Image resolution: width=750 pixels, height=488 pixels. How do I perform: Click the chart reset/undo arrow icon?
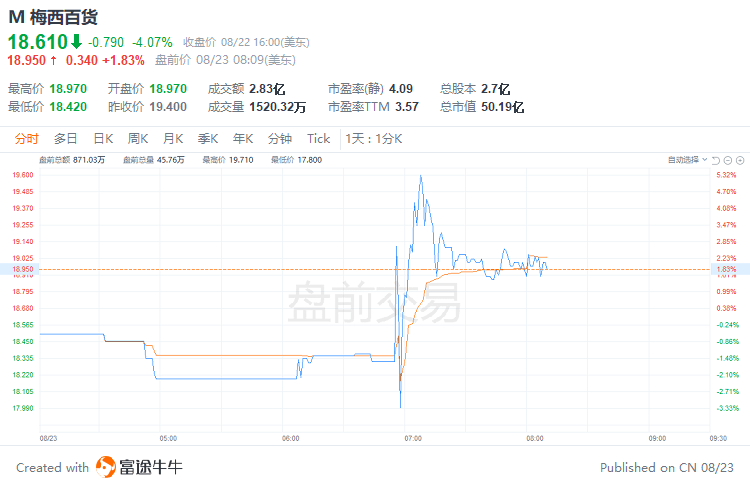point(716,160)
